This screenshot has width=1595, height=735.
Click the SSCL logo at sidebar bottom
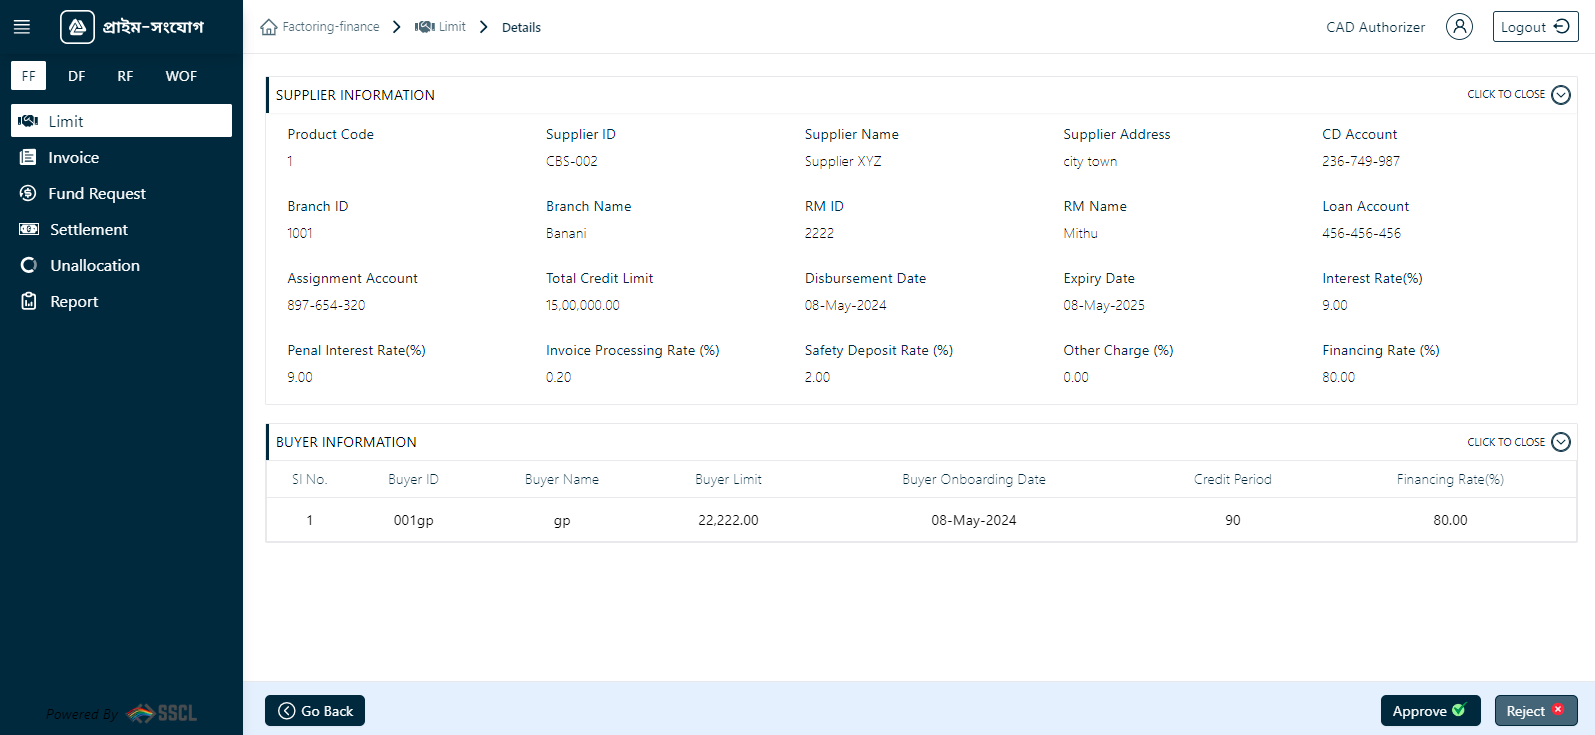coord(162,713)
